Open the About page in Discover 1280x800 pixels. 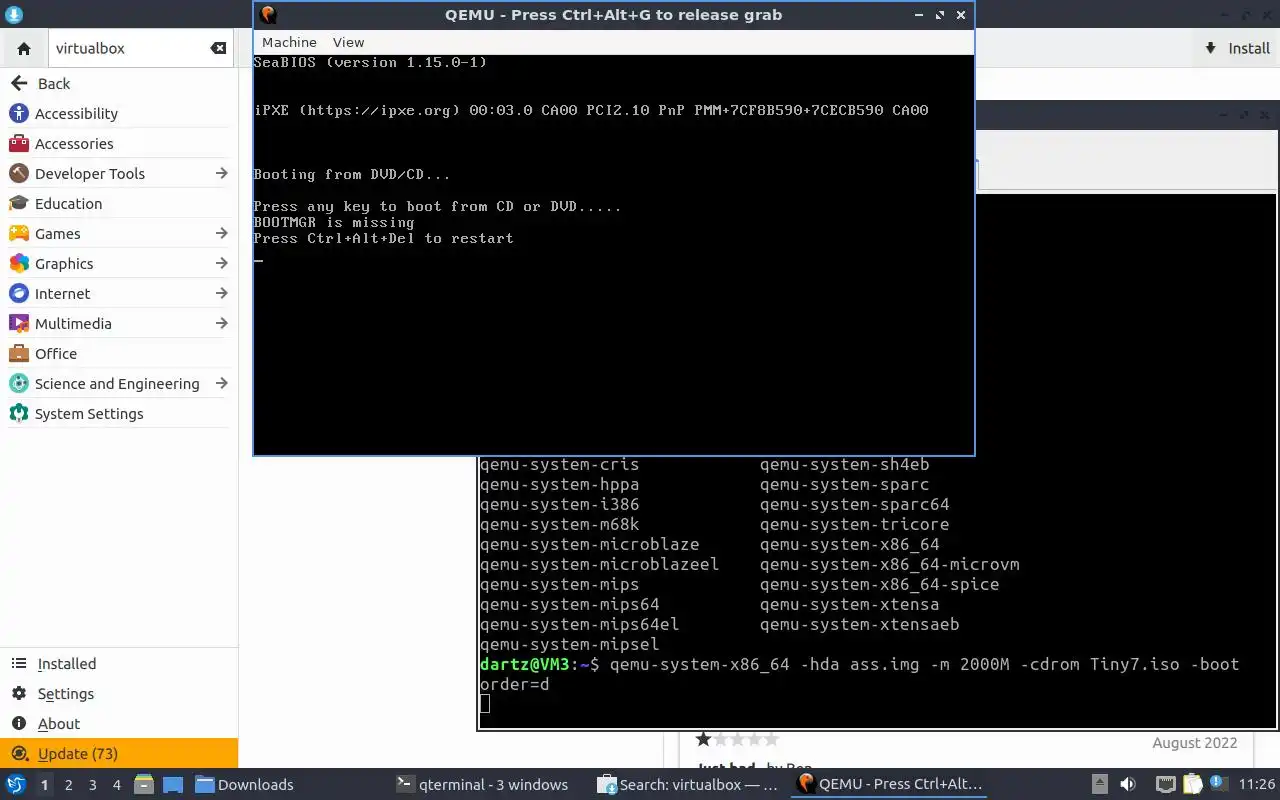[x=119, y=723]
